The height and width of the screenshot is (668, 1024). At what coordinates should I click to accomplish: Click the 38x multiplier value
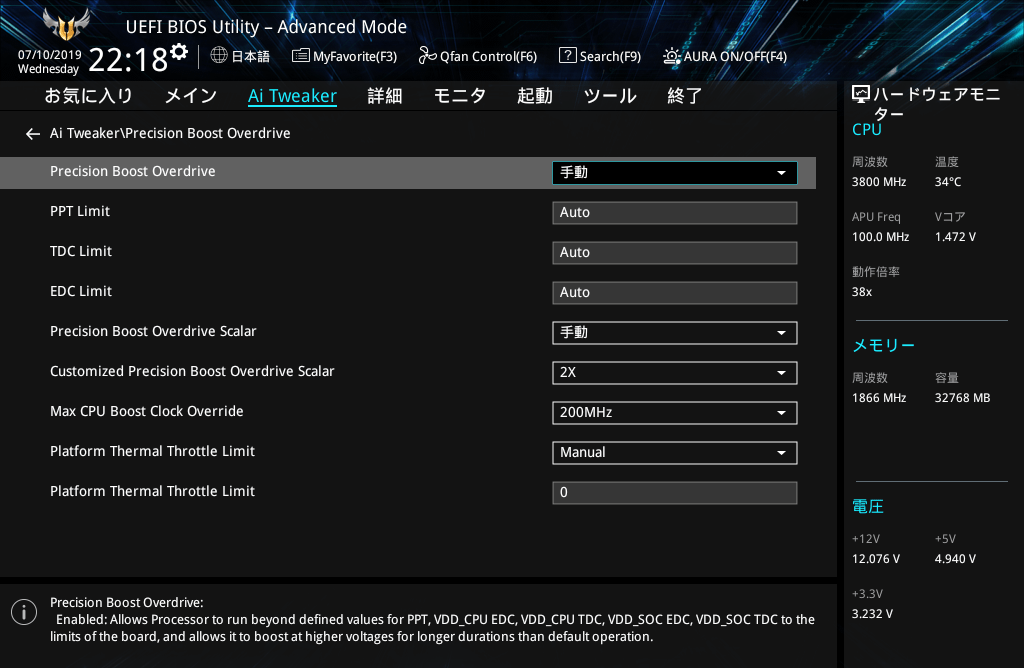pos(862,292)
